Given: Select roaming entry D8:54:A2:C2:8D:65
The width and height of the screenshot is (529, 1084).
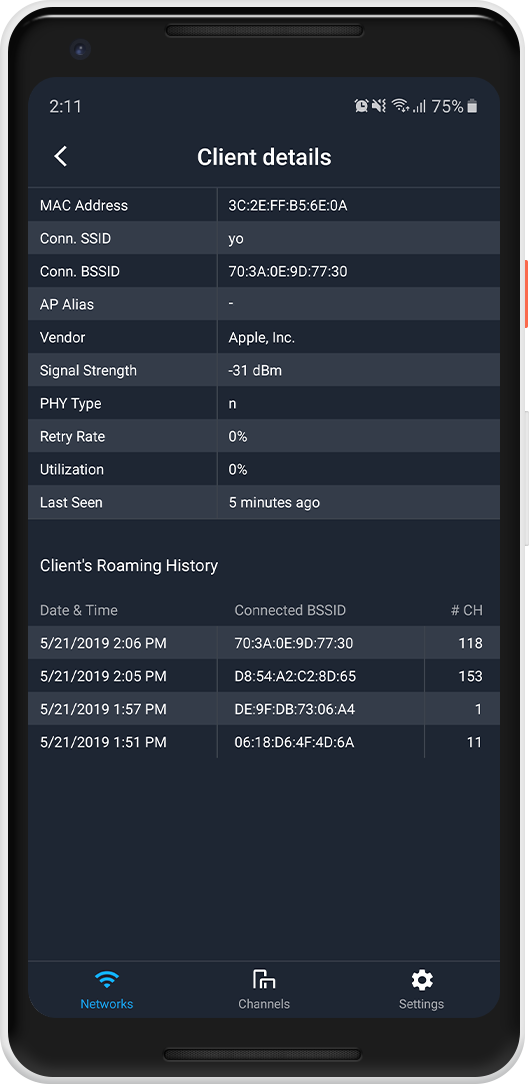Looking at the screenshot, I should point(263,676).
